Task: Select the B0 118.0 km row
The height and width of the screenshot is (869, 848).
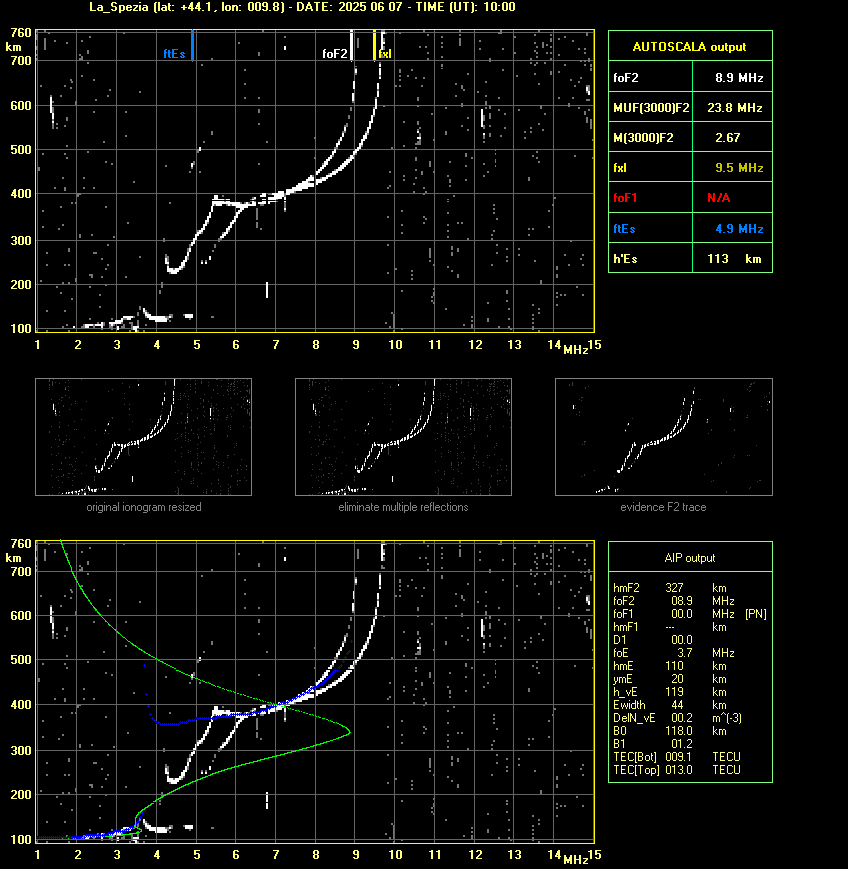Action: point(670,731)
